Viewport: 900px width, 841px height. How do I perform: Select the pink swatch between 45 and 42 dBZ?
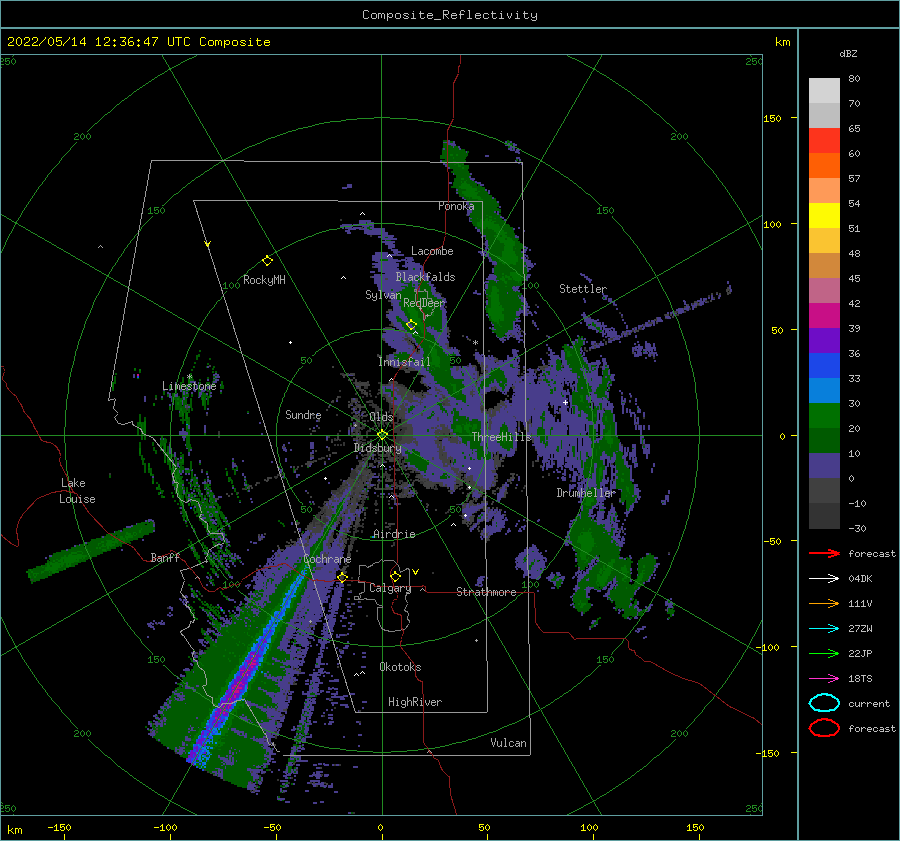pos(824,291)
